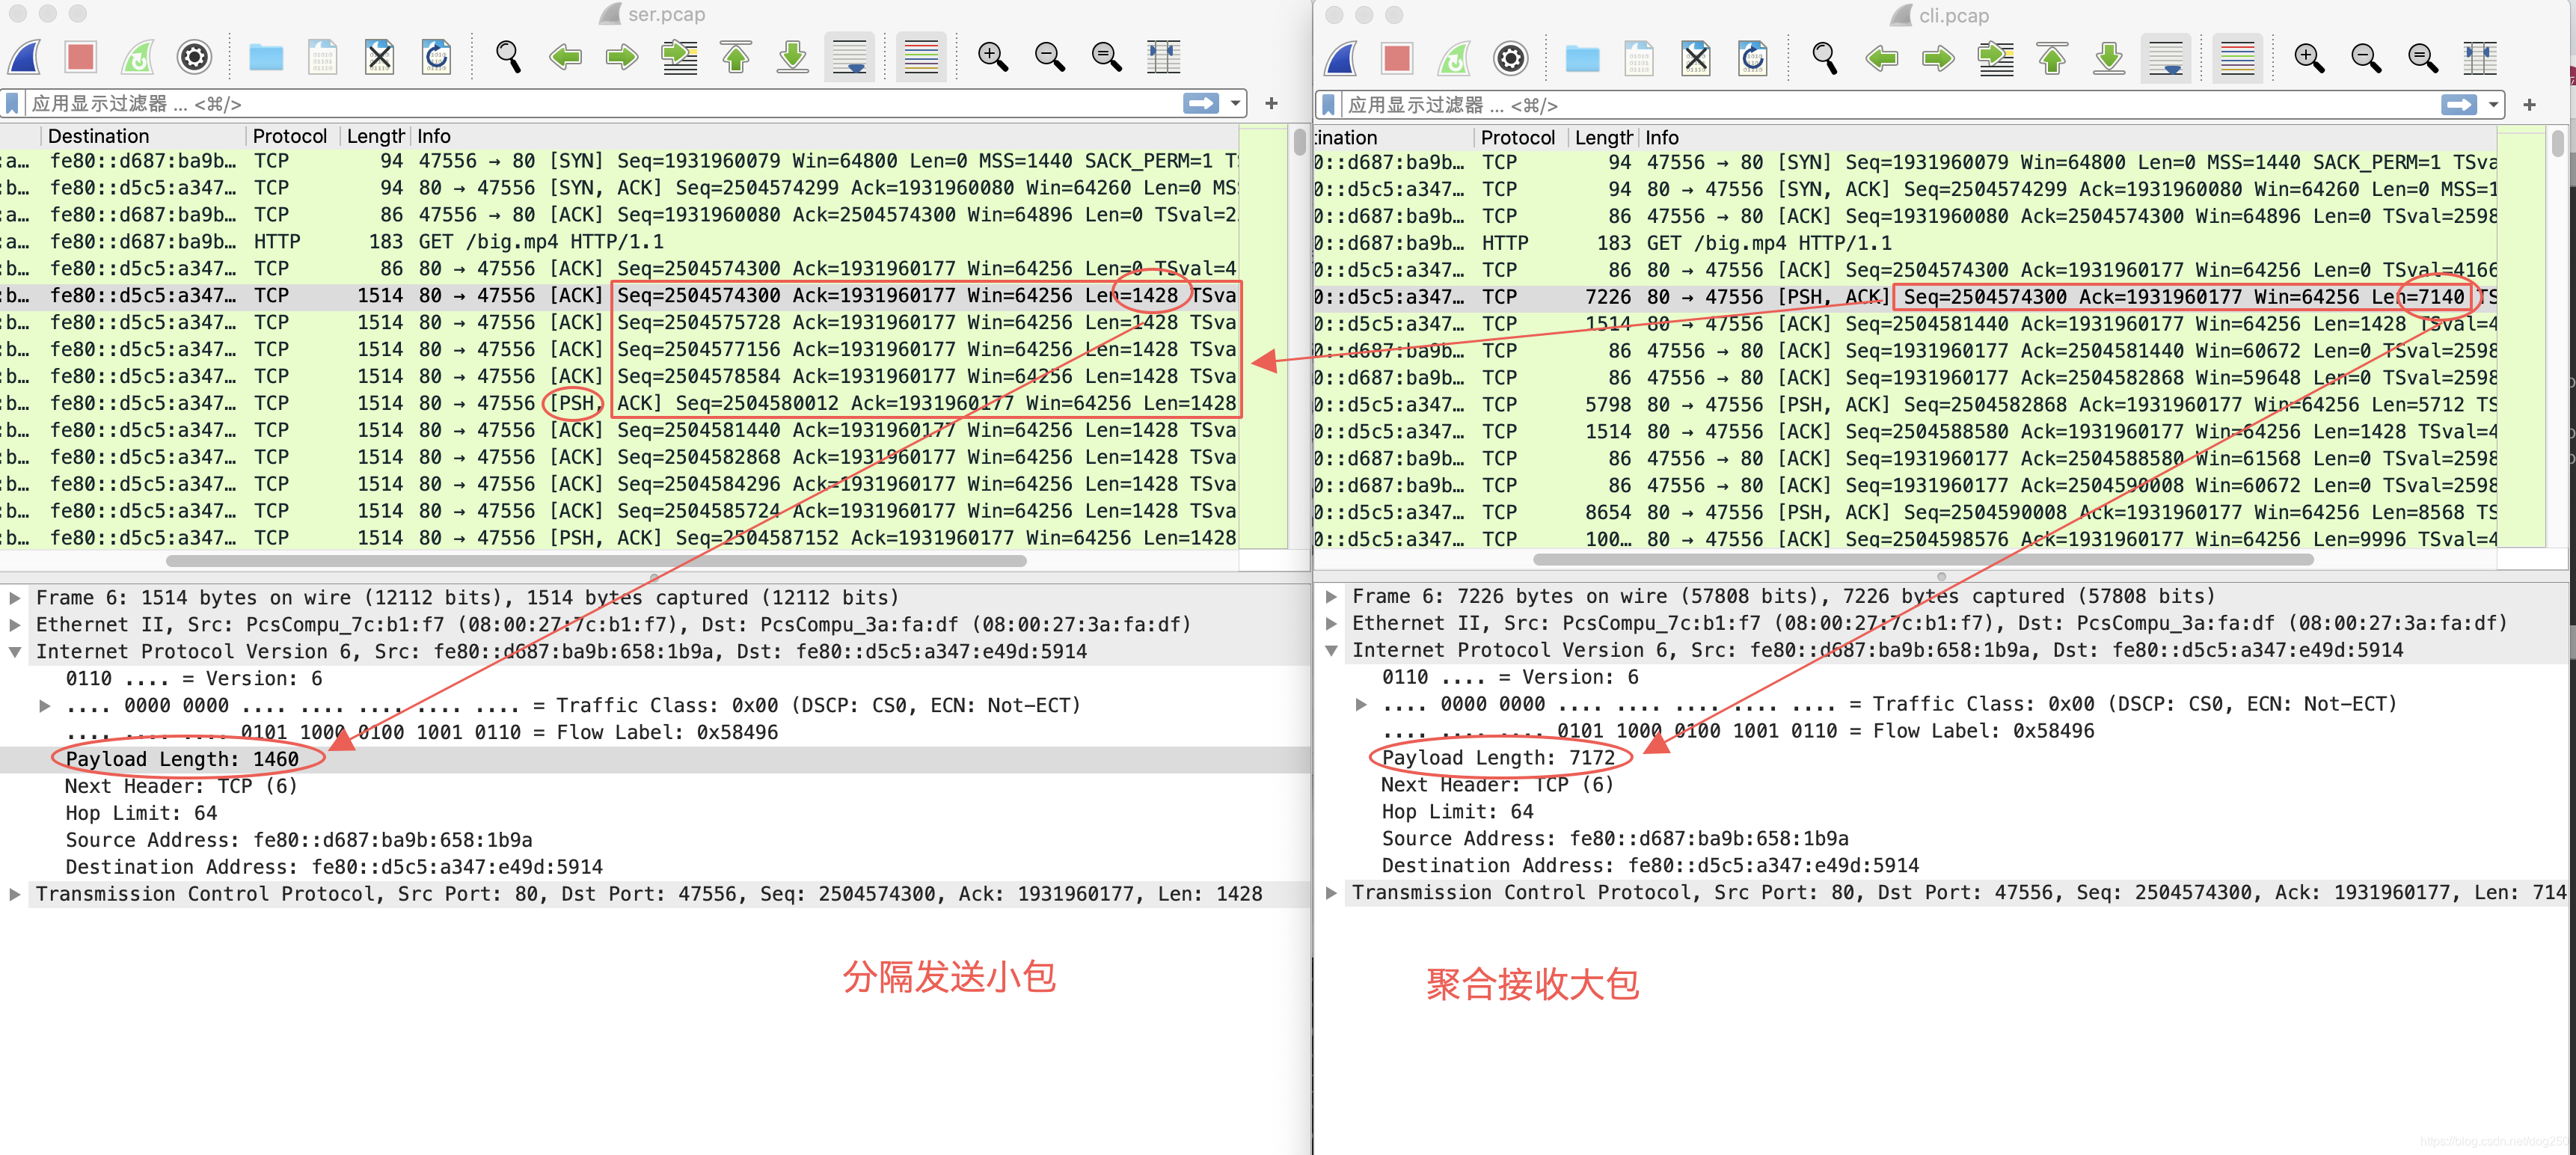
Task: Go to specified packet icon in ser.pcap
Action: pos(679,57)
